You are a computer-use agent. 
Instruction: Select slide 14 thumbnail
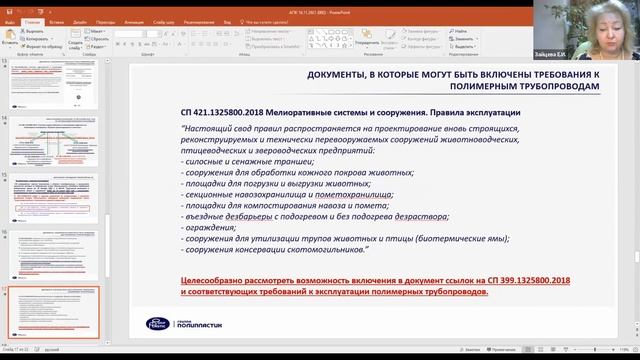click(x=53, y=142)
